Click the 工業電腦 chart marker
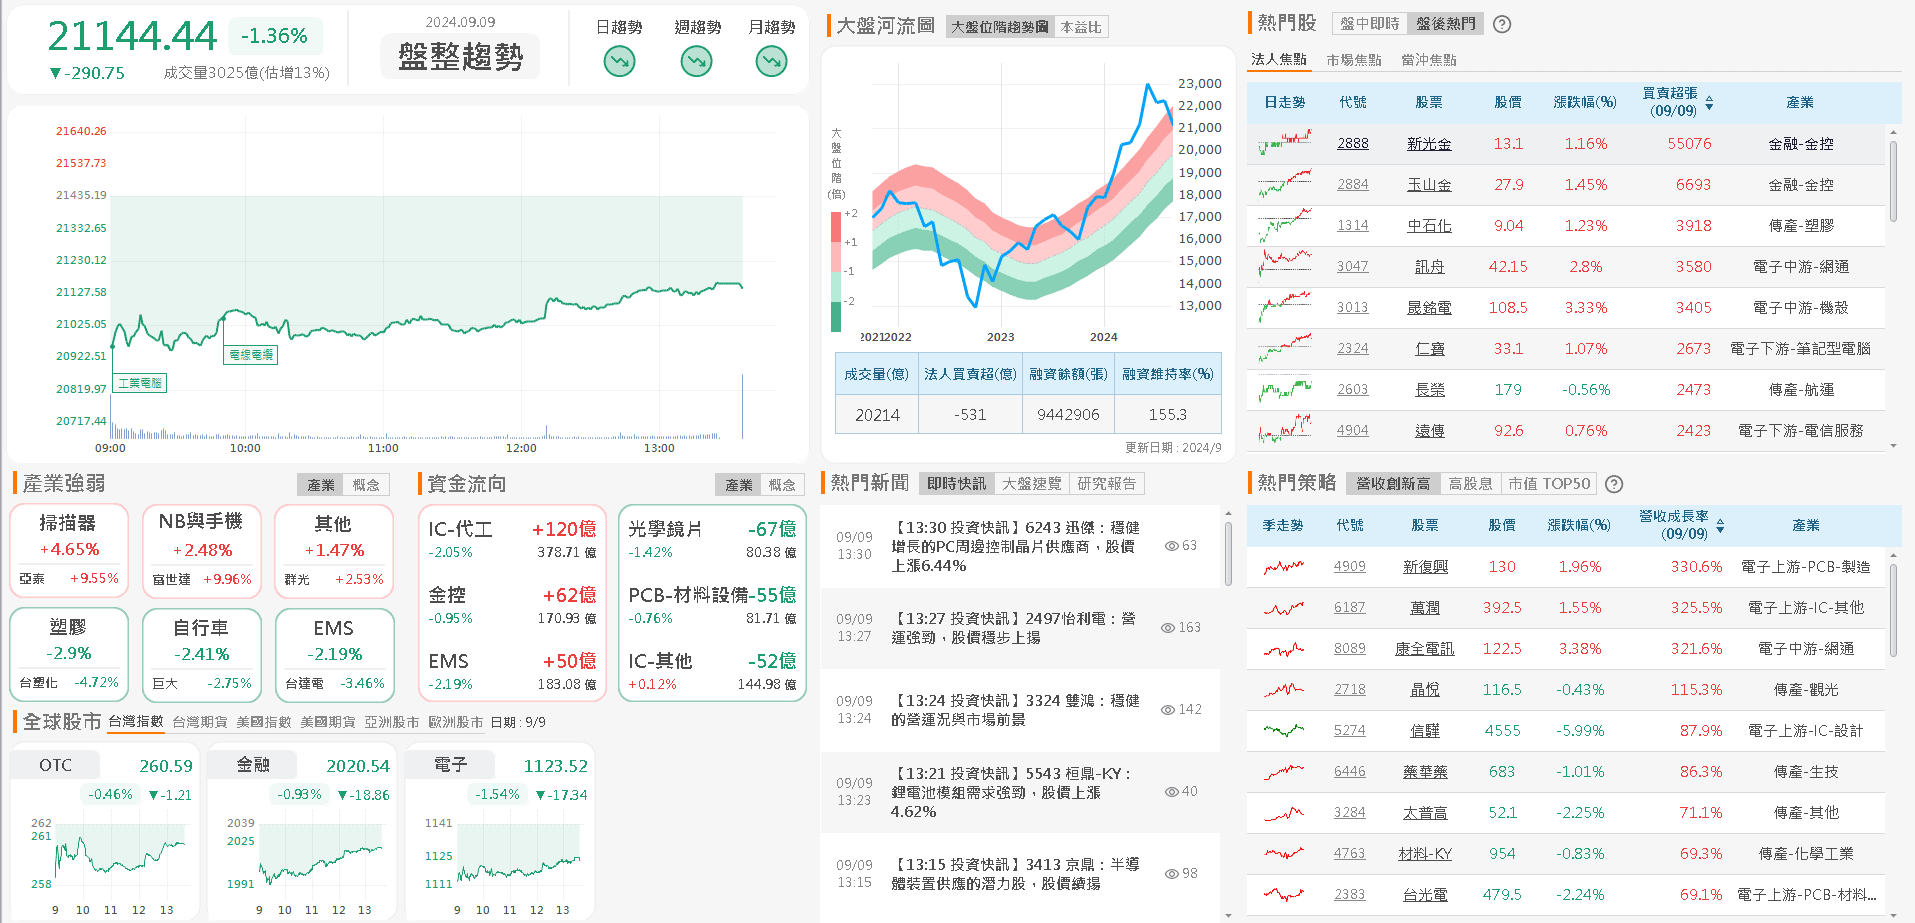This screenshot has height=923, width=1915. (140, 383)
